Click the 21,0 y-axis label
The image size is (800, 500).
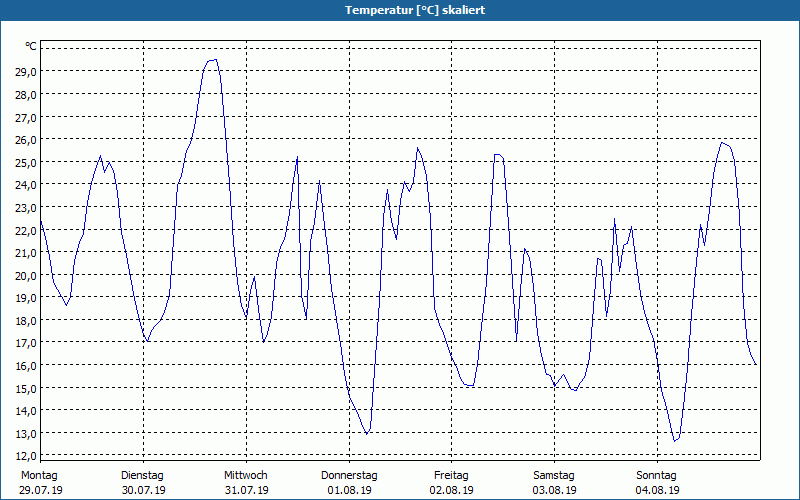point(26,253)
